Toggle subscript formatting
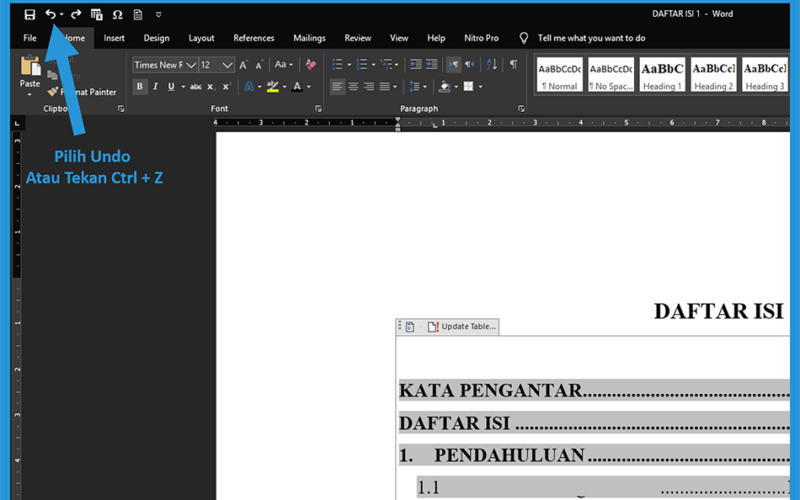800x500 pixels. [211, 87]
